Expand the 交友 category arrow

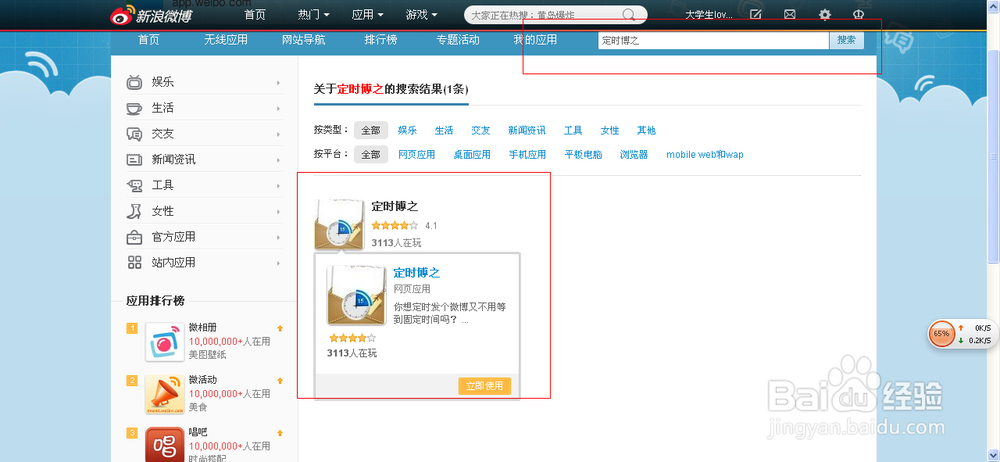coord(279,134)
